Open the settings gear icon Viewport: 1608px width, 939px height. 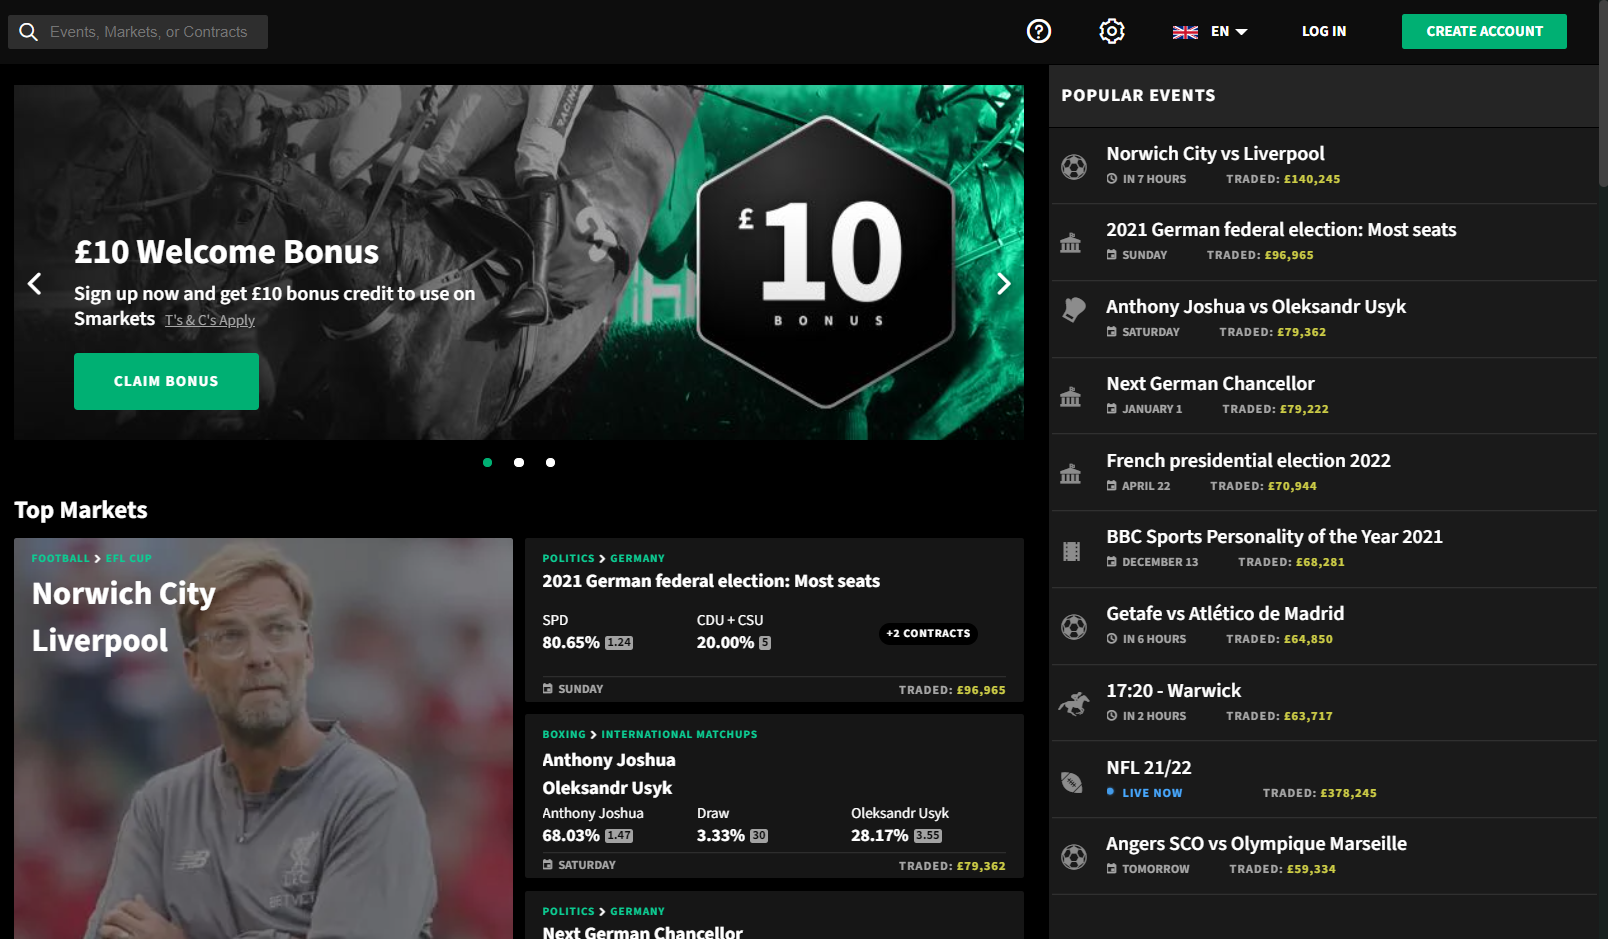point(1112,31)
